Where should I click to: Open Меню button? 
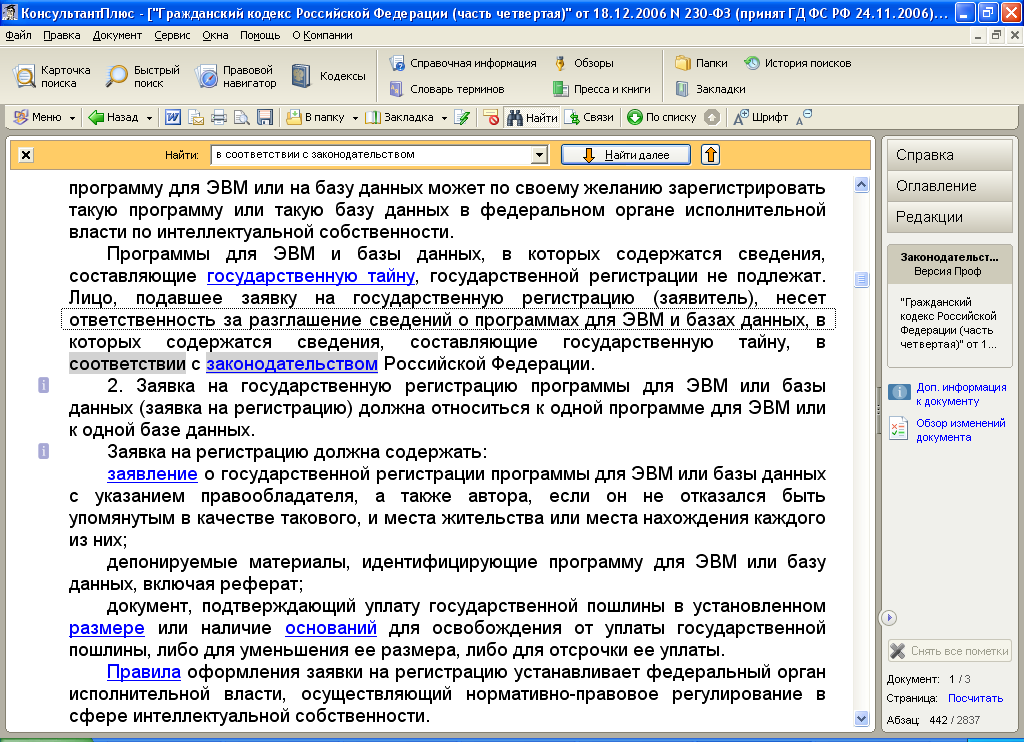coord(38,117)
